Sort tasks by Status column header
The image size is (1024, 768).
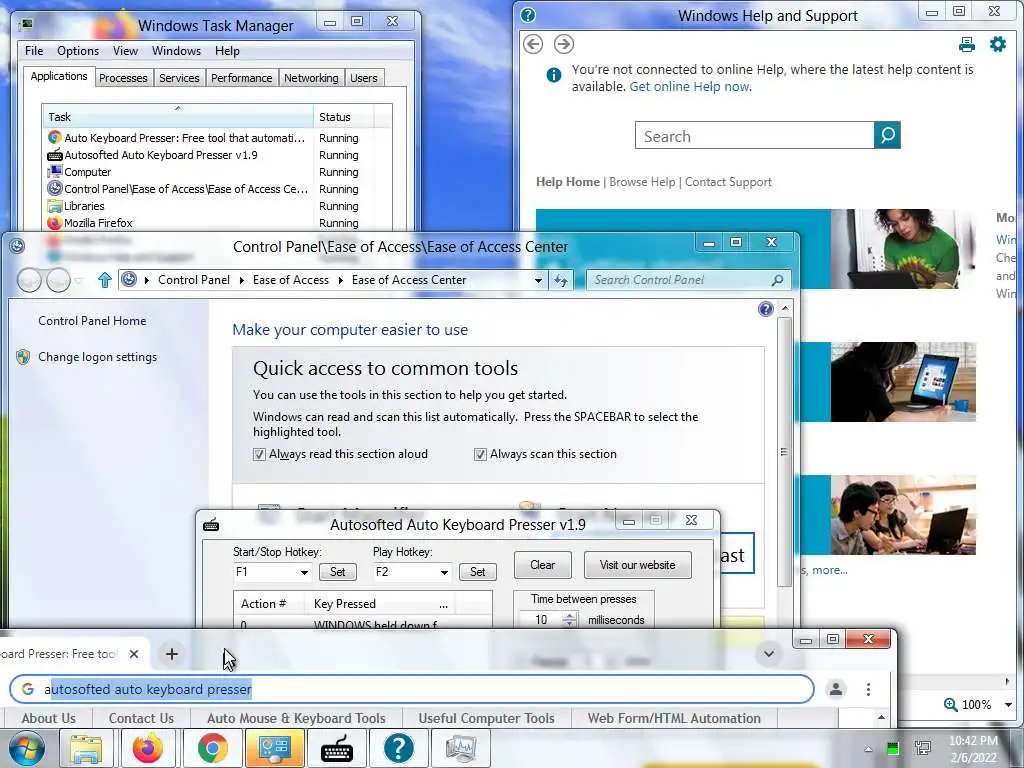point(344,117)
